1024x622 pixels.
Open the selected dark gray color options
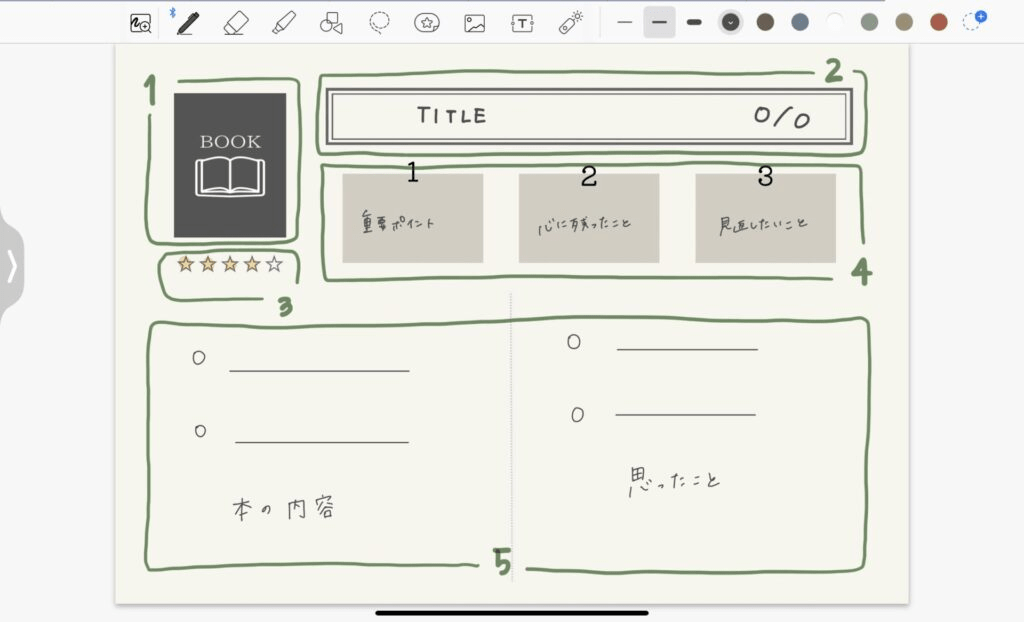tap(730, 22)
